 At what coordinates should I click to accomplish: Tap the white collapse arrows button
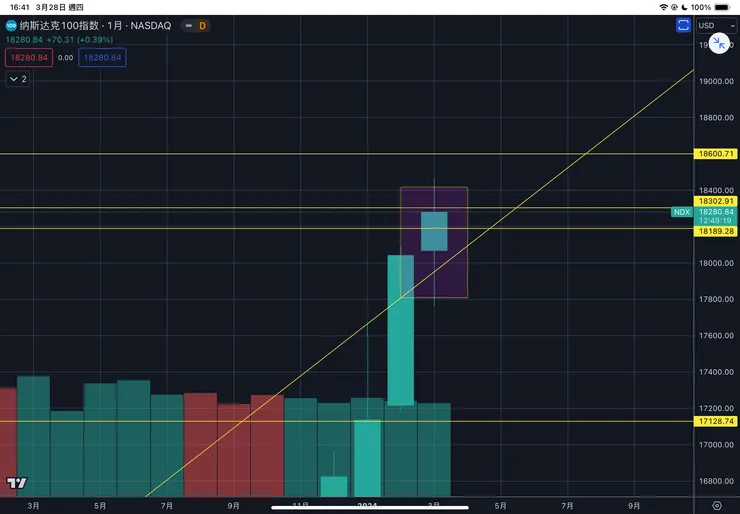719,44
